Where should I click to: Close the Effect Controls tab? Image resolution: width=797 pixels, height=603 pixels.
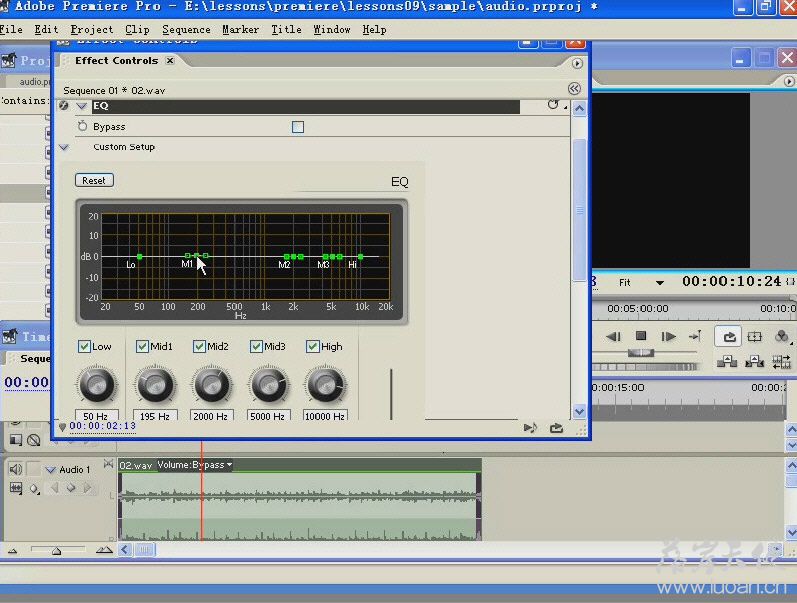170,61
